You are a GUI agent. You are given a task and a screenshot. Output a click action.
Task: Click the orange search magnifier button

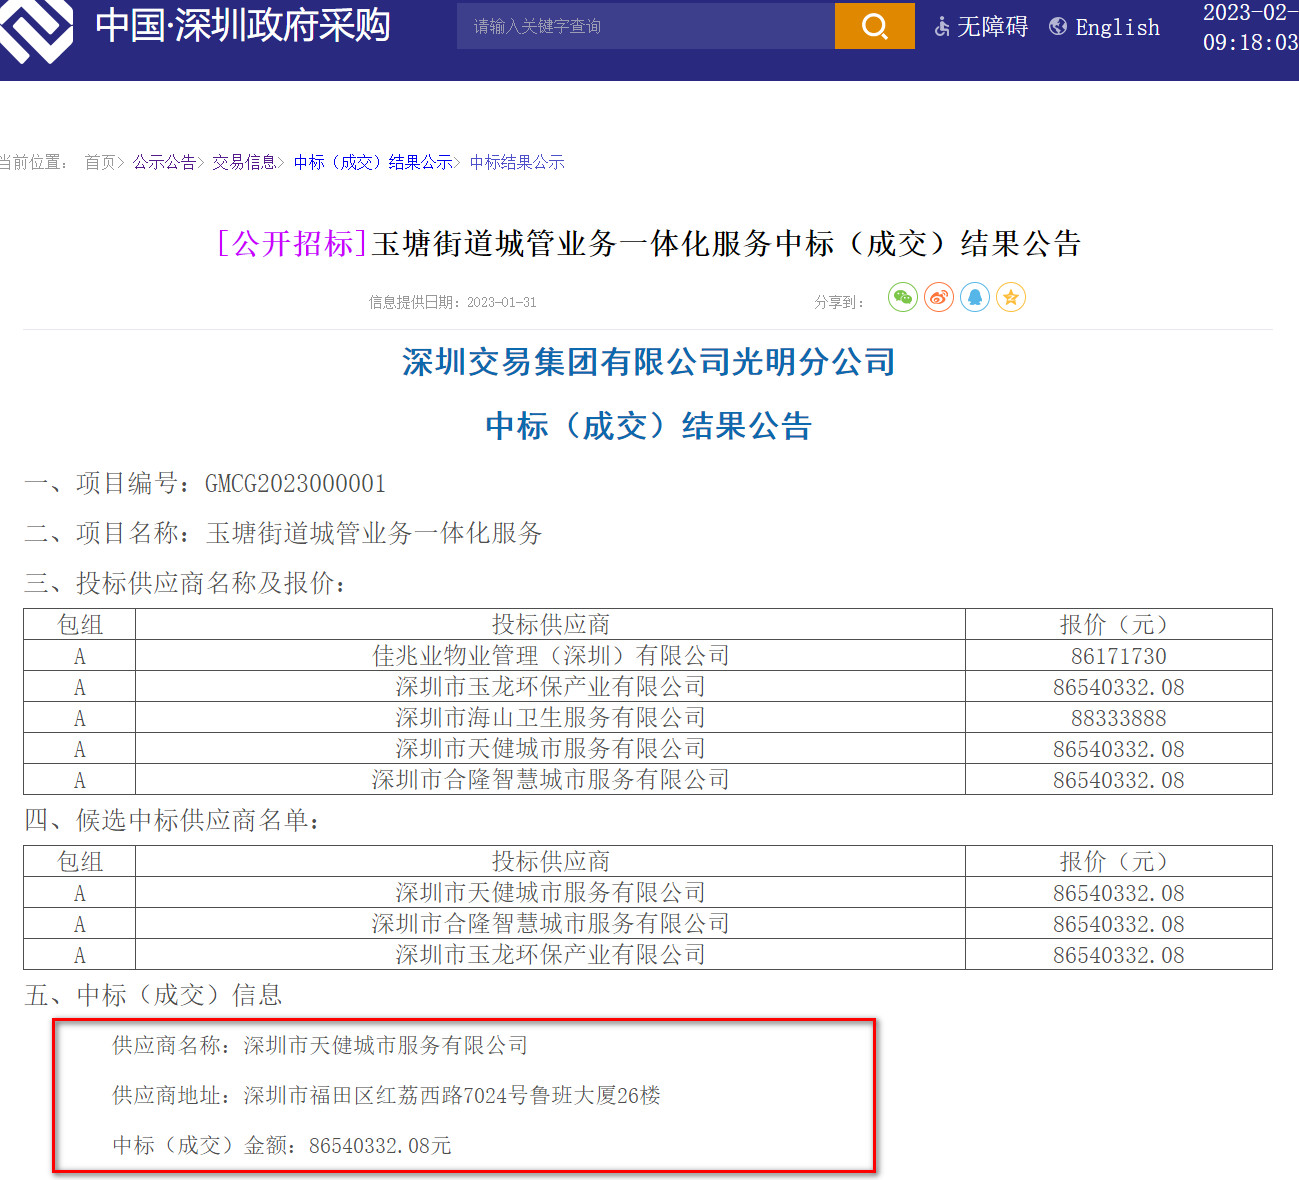tap(874, 26)
